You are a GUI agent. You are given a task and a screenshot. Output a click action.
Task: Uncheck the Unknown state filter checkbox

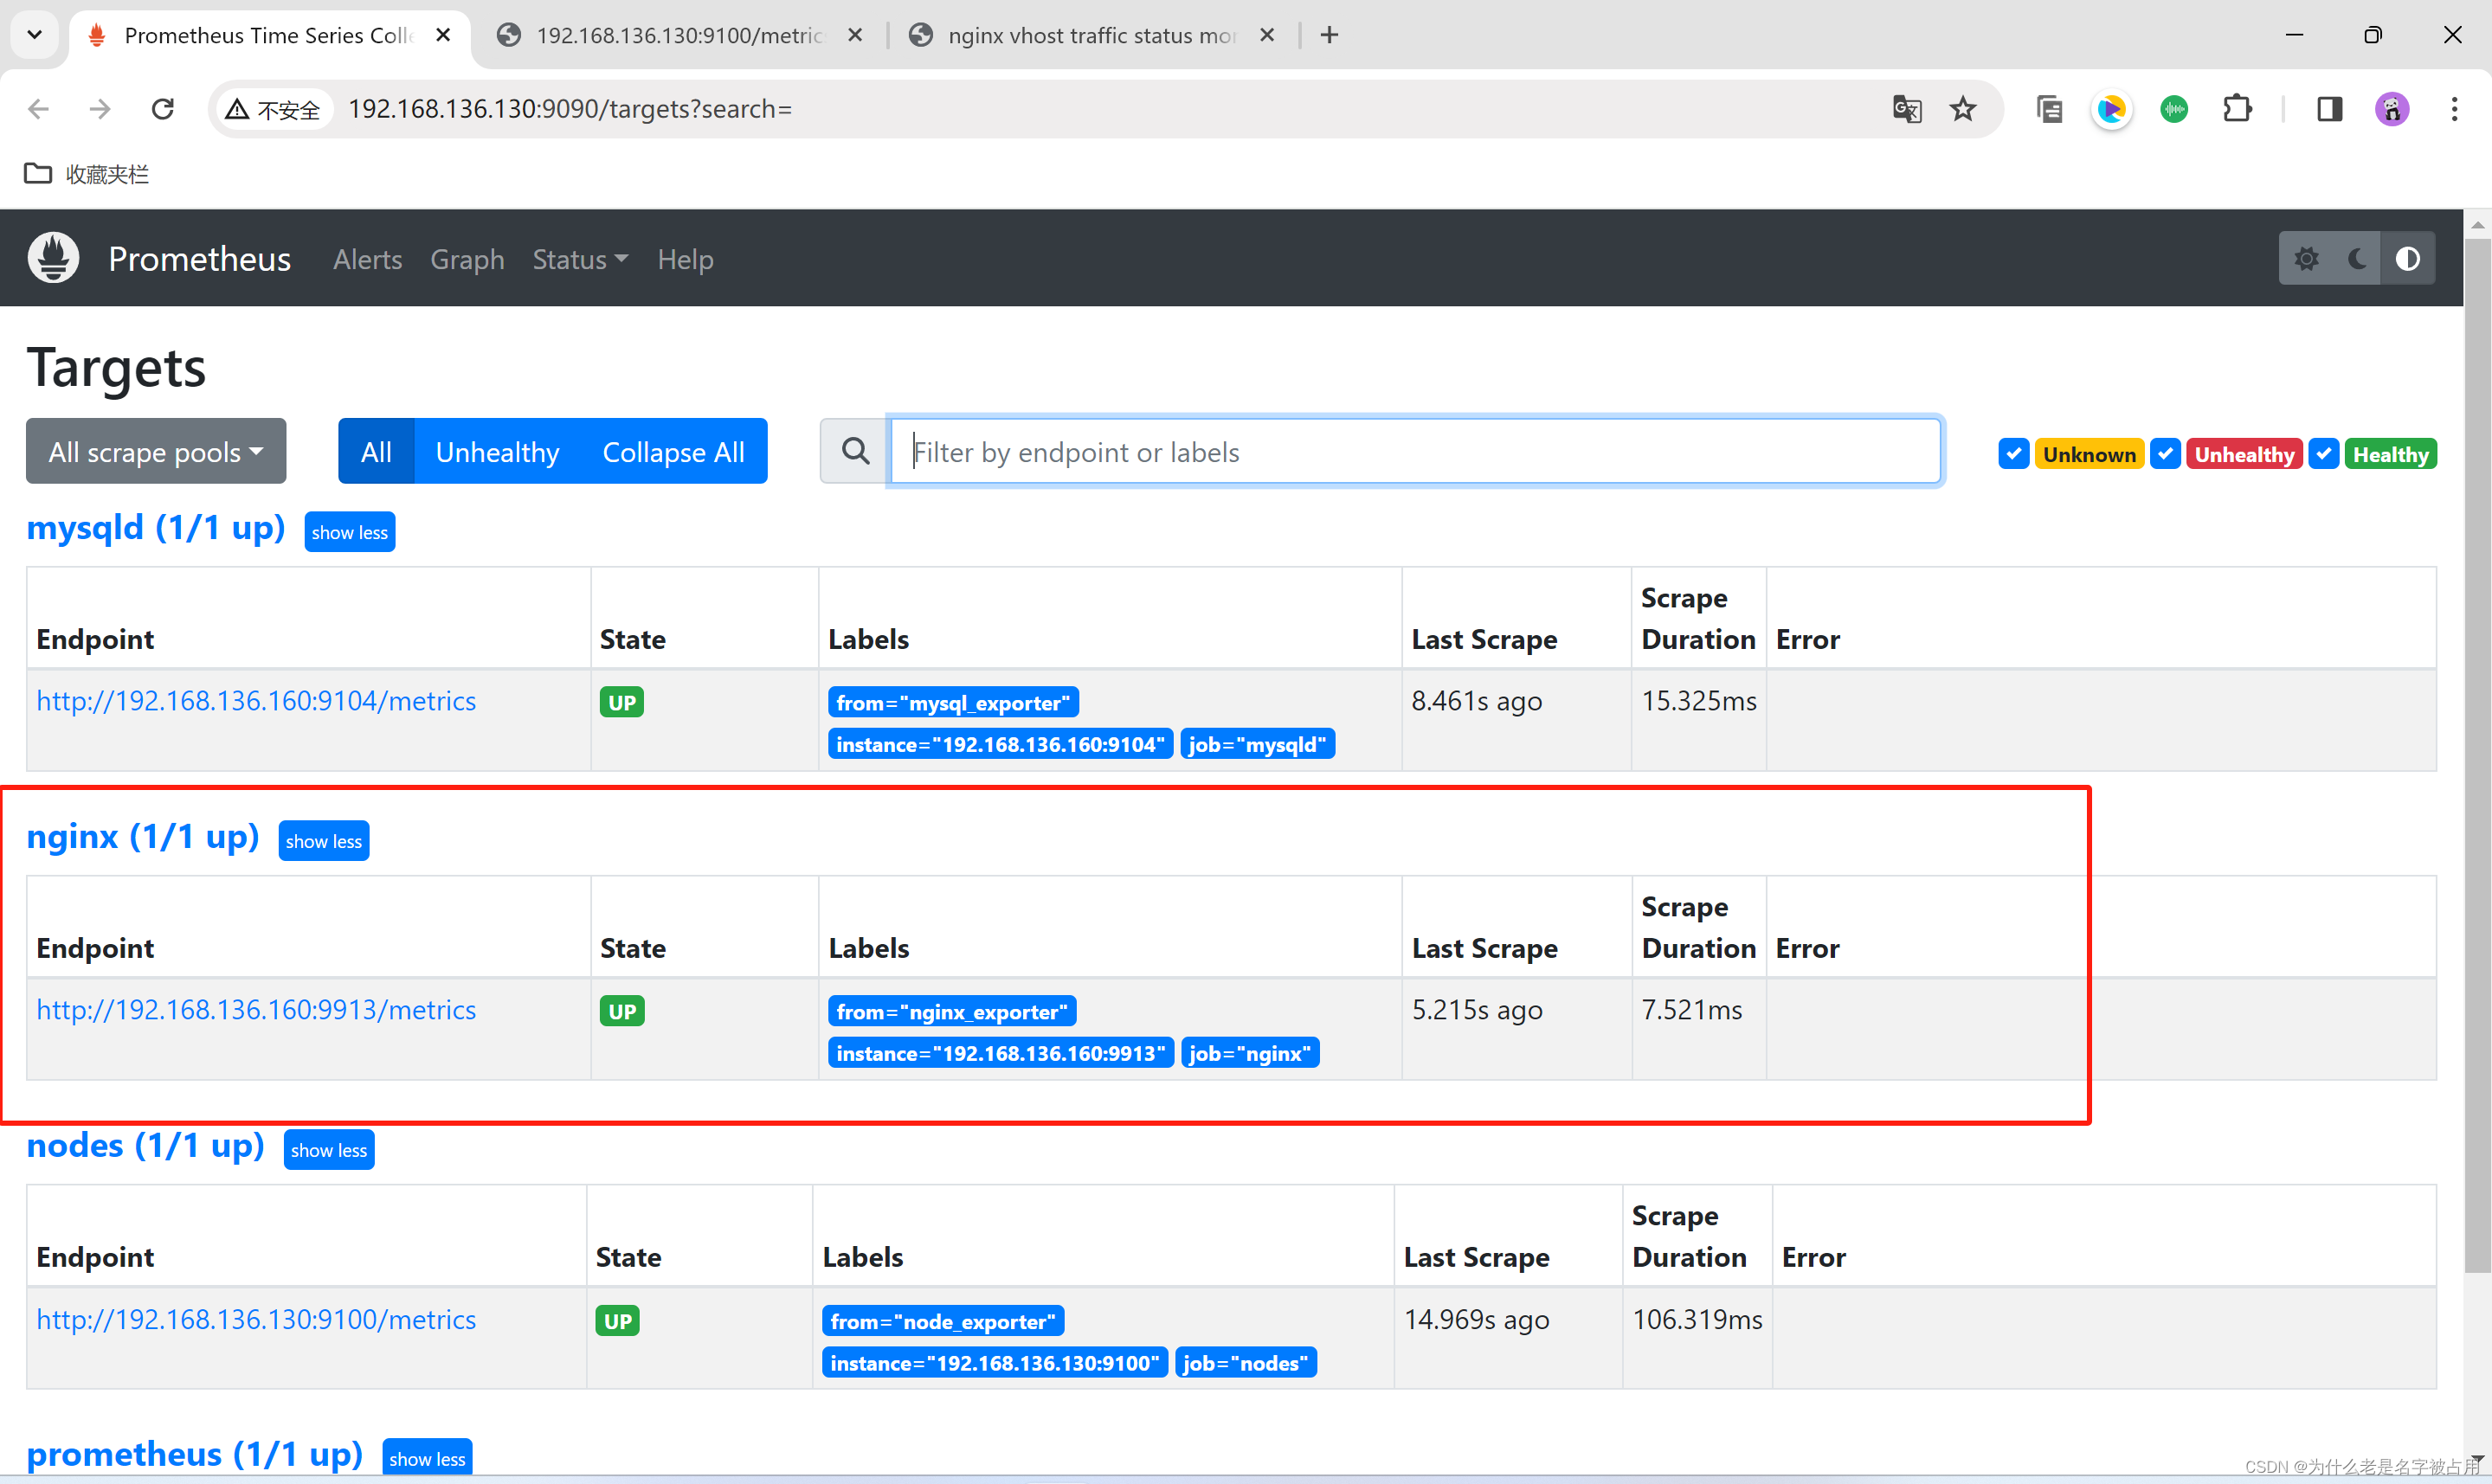coord(2013,454)
